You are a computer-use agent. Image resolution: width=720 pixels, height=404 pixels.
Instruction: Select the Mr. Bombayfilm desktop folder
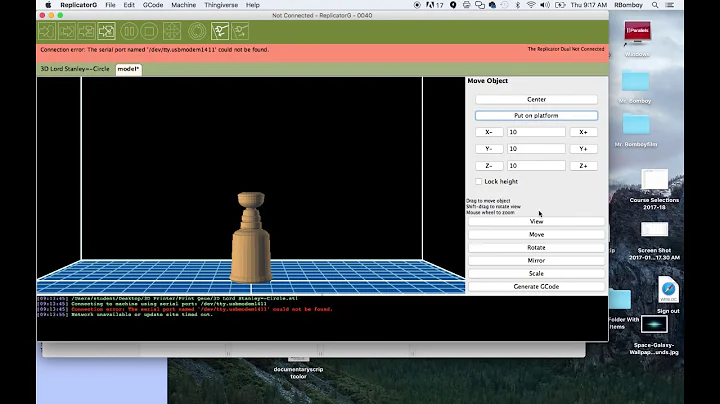tap(636, 125)
